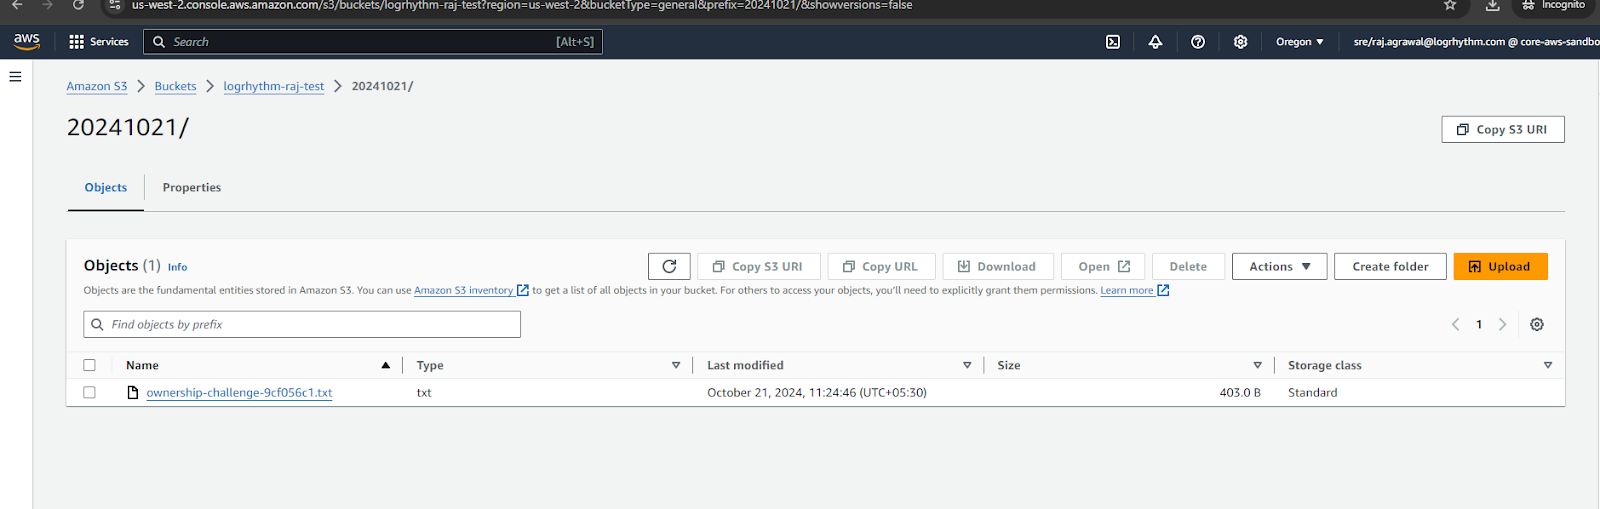Click the refresh objects button
The width and height of the screenshot is (1600, 509).
(x=669, y=266)
